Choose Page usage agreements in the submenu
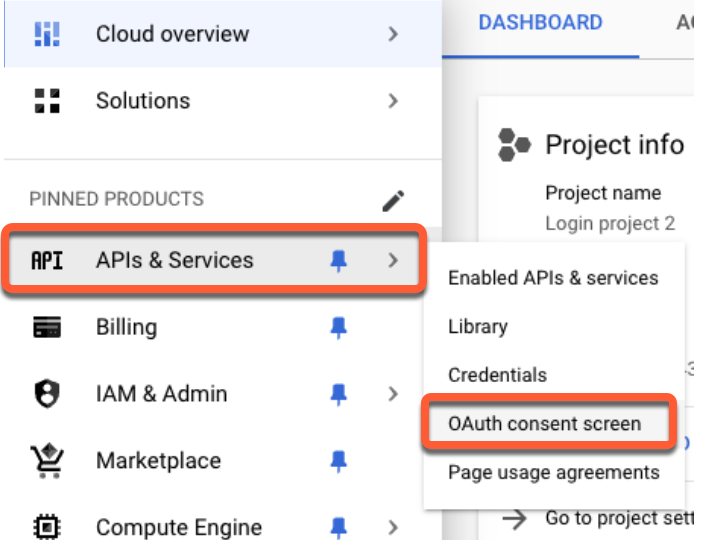 (553, 472)
